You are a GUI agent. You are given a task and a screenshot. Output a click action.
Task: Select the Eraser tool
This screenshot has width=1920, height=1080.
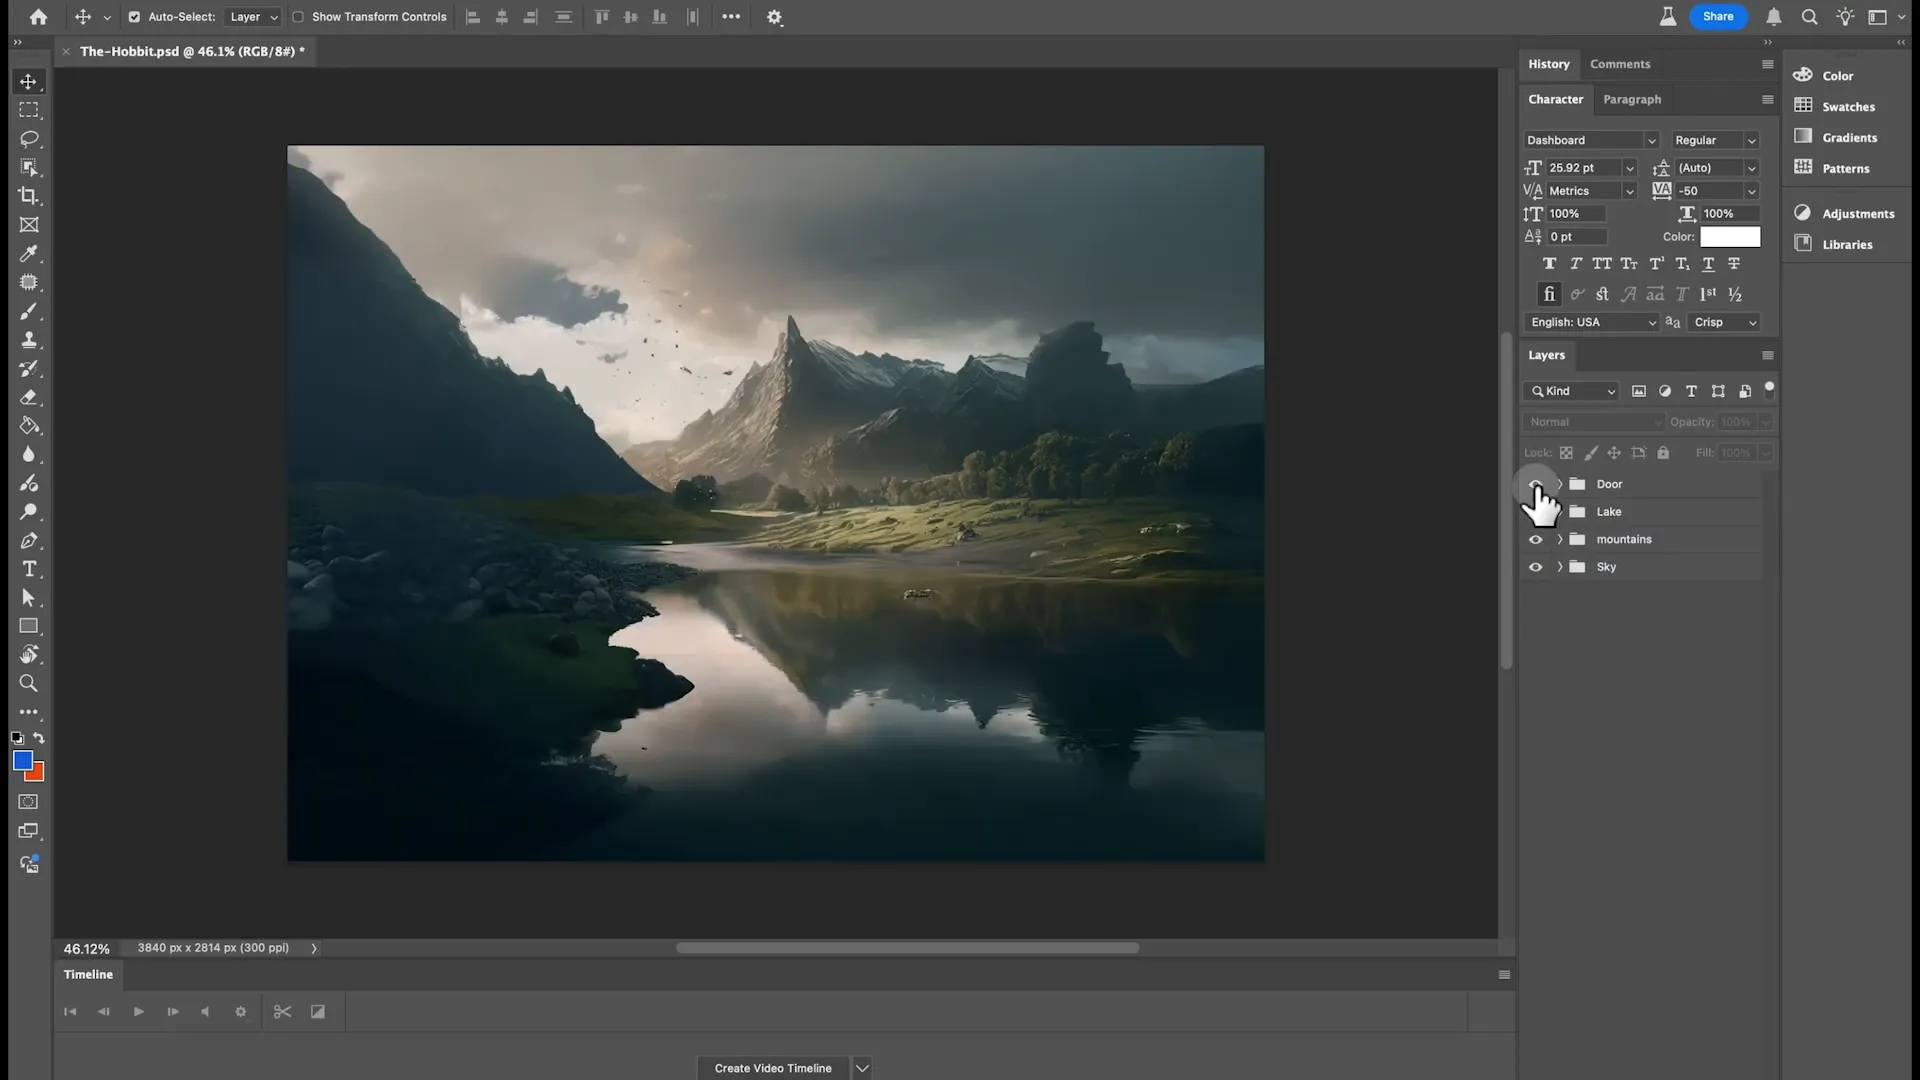tap(28, 397)
